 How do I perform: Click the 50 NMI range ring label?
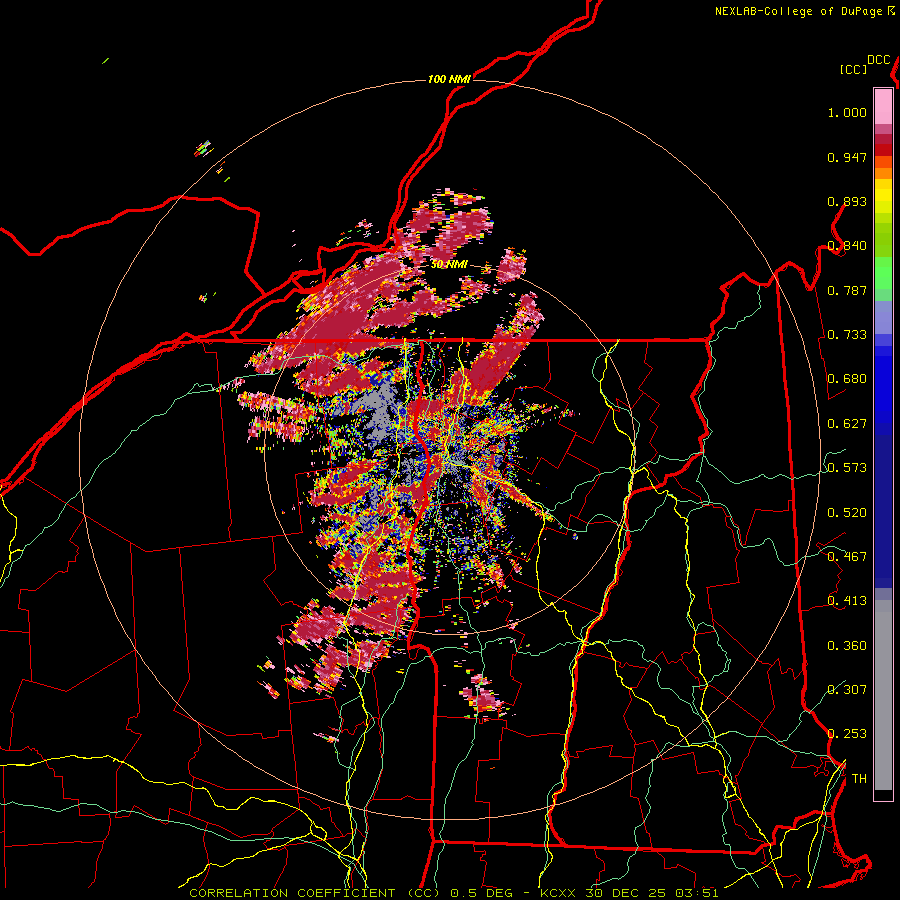tap(449, 265)
